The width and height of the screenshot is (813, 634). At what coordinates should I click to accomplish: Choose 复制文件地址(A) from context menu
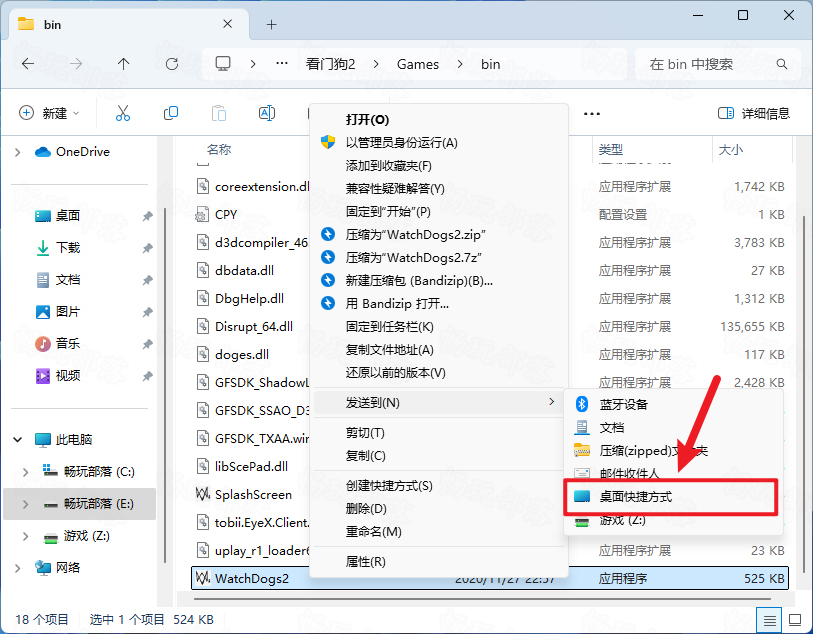pos(389,350)
